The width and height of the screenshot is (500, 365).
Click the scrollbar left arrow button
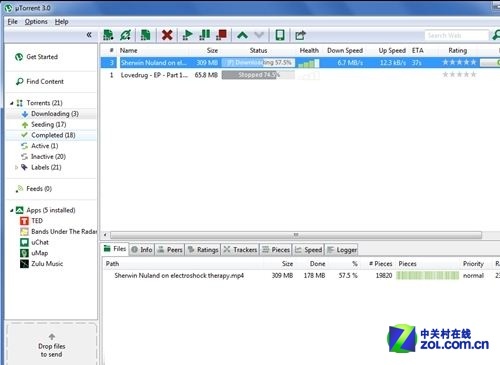pyautogui.click(x=105, y=235)
